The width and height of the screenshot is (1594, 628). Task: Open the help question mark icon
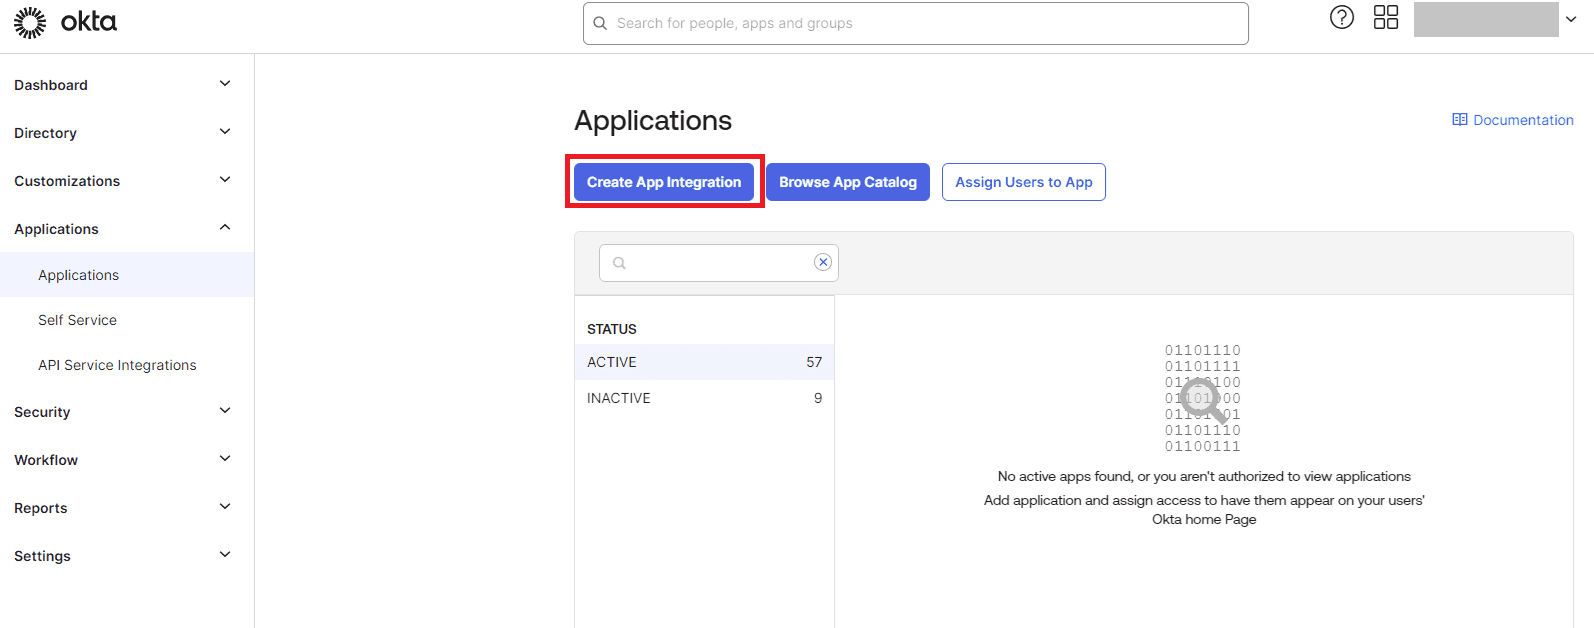pyautogui.click(x=1341, y=17)
